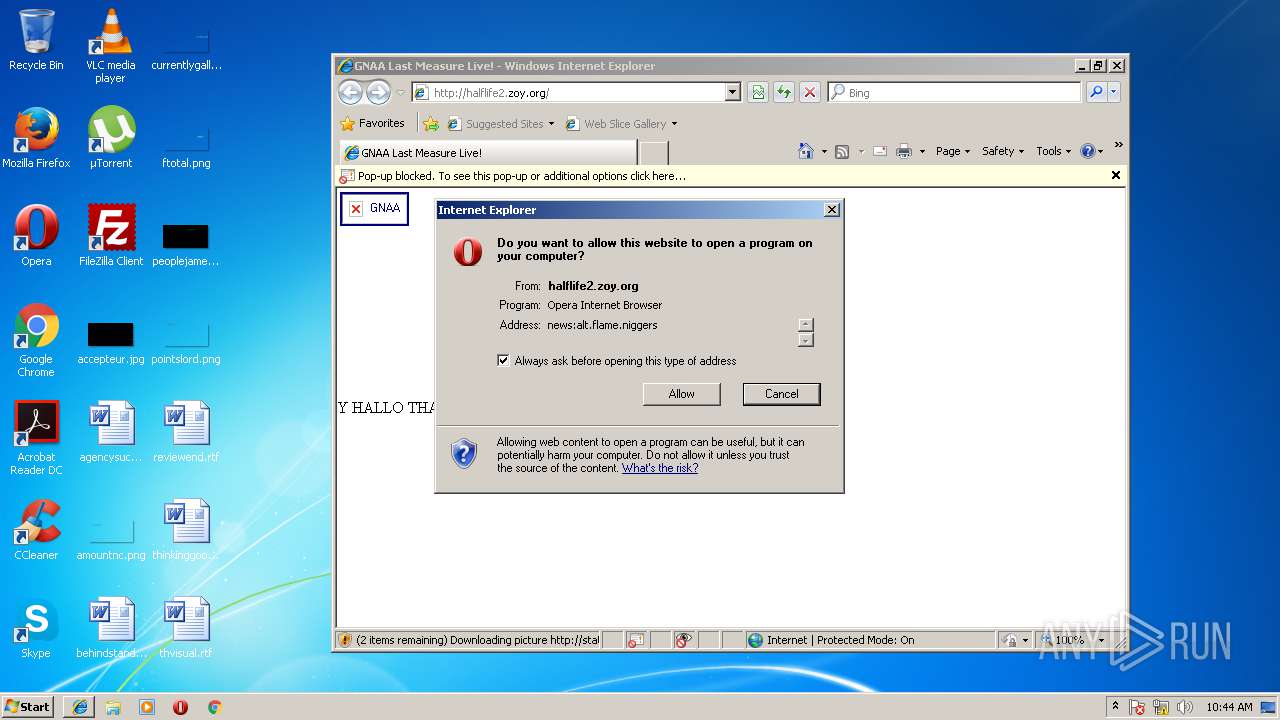Viewport: 1280px width, 720px height.
Task: Click the Opera icon in taskbar
Action: pyautogui.click(x=181, y=707)
